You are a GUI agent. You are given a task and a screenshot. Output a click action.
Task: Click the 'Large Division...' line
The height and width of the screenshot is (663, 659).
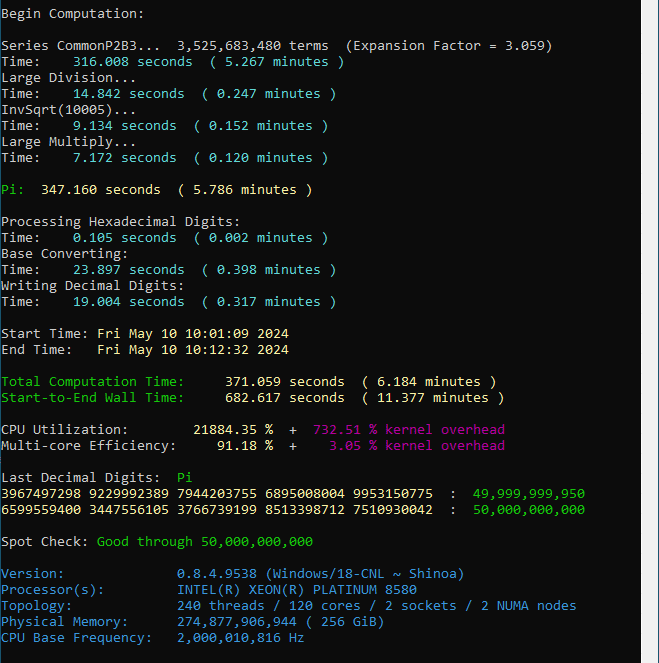[68, 78]
